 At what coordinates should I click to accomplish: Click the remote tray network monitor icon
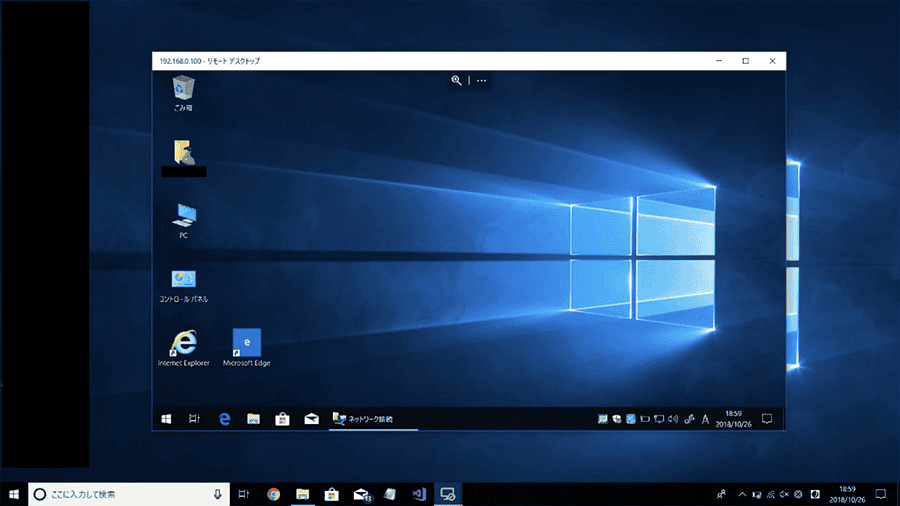tap(659, 419)
